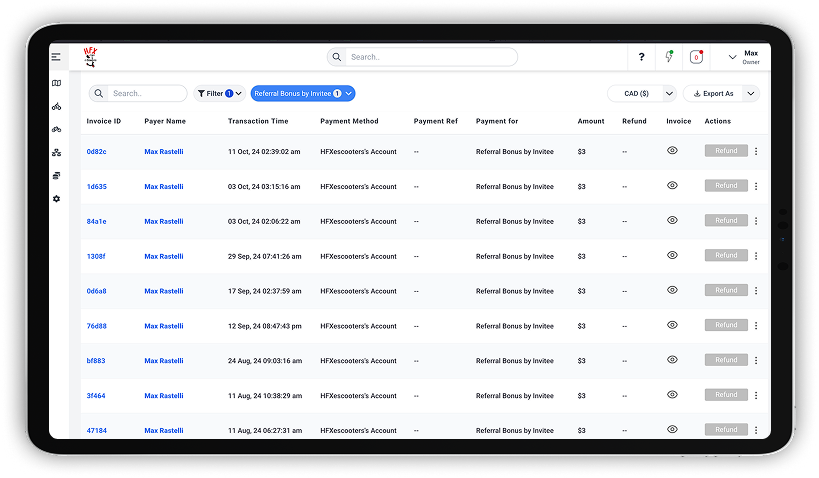
Task: Expand the Referral Bonus by Invitee filter chip
Action: coord(303,94)
